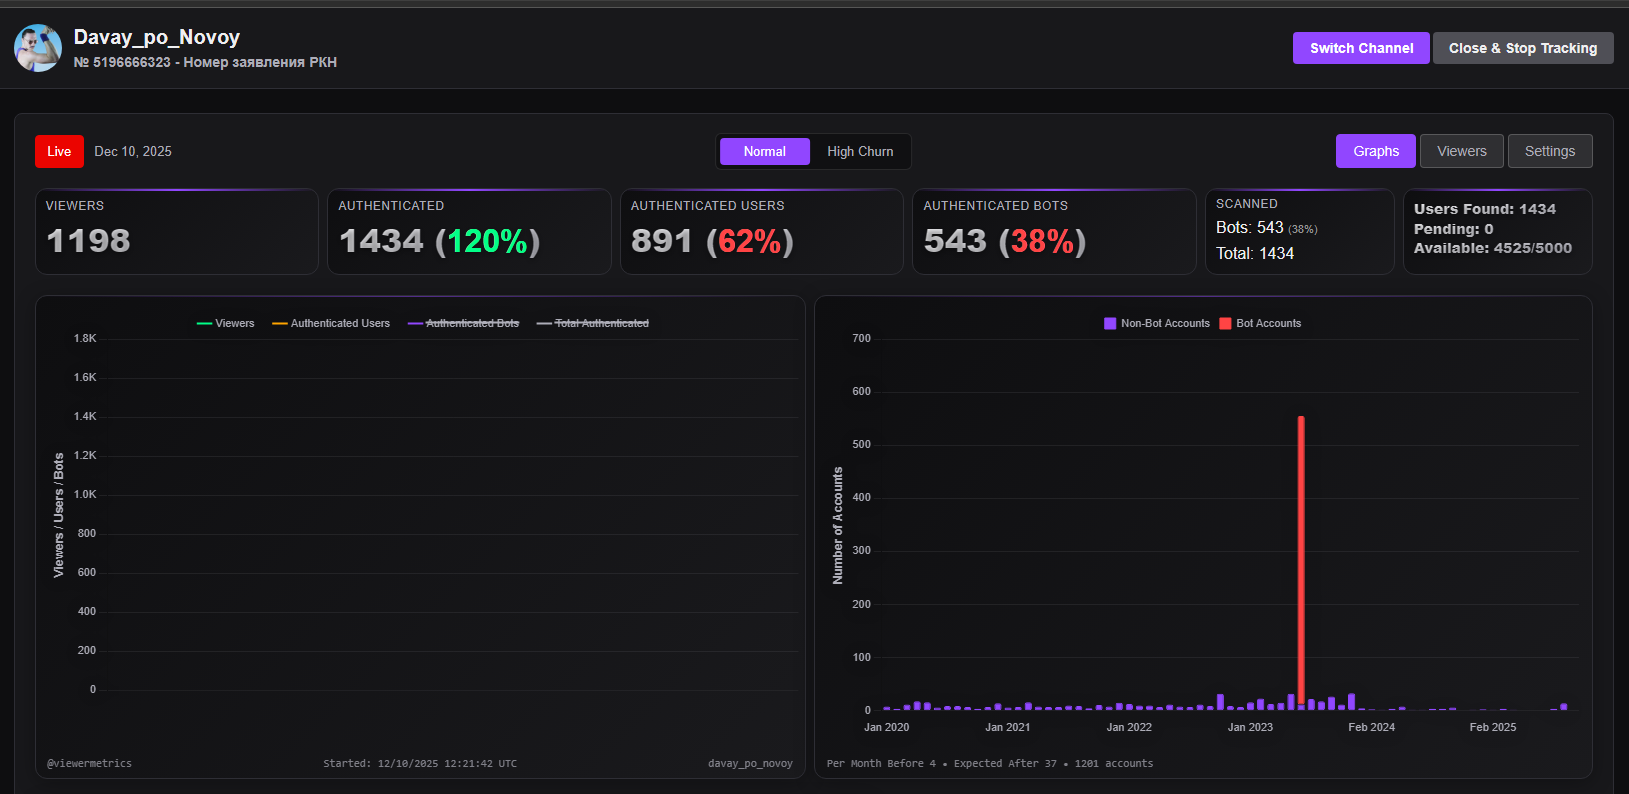Click the Scanned bots summary card
The image size is (1629, 794).
click(1299, 231)
